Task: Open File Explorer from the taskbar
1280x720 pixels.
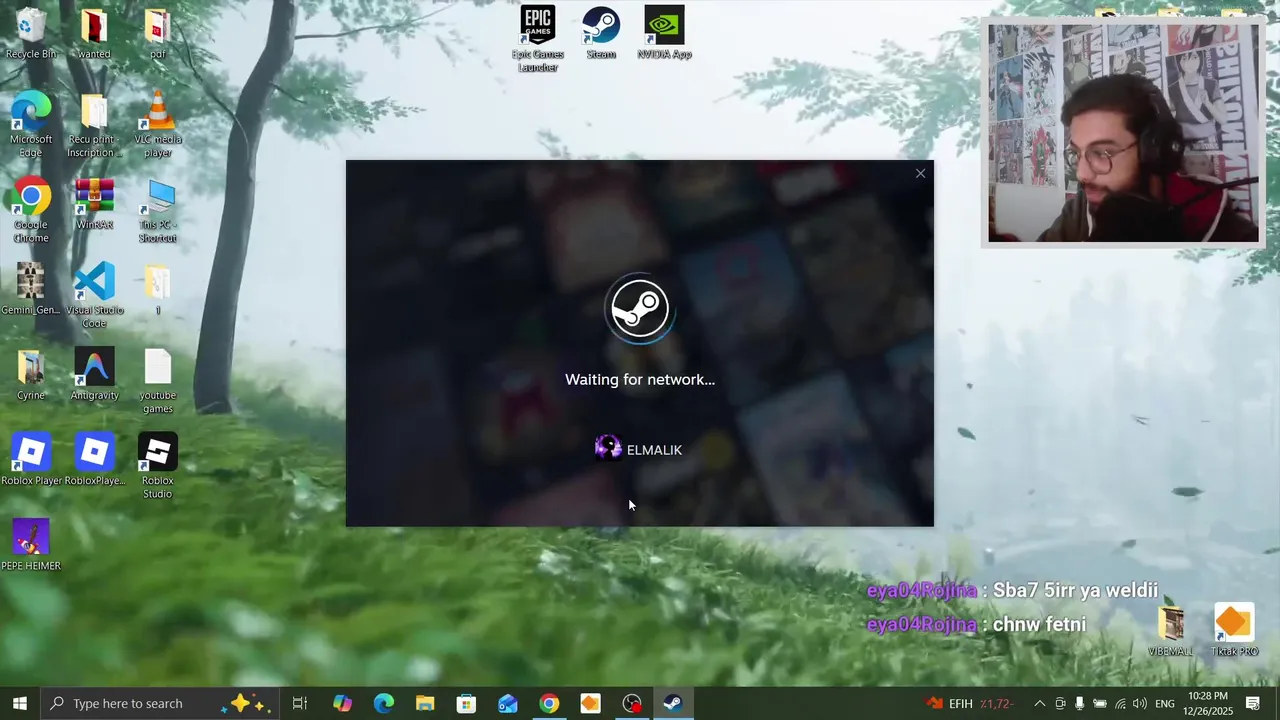Action: [425, 703]
